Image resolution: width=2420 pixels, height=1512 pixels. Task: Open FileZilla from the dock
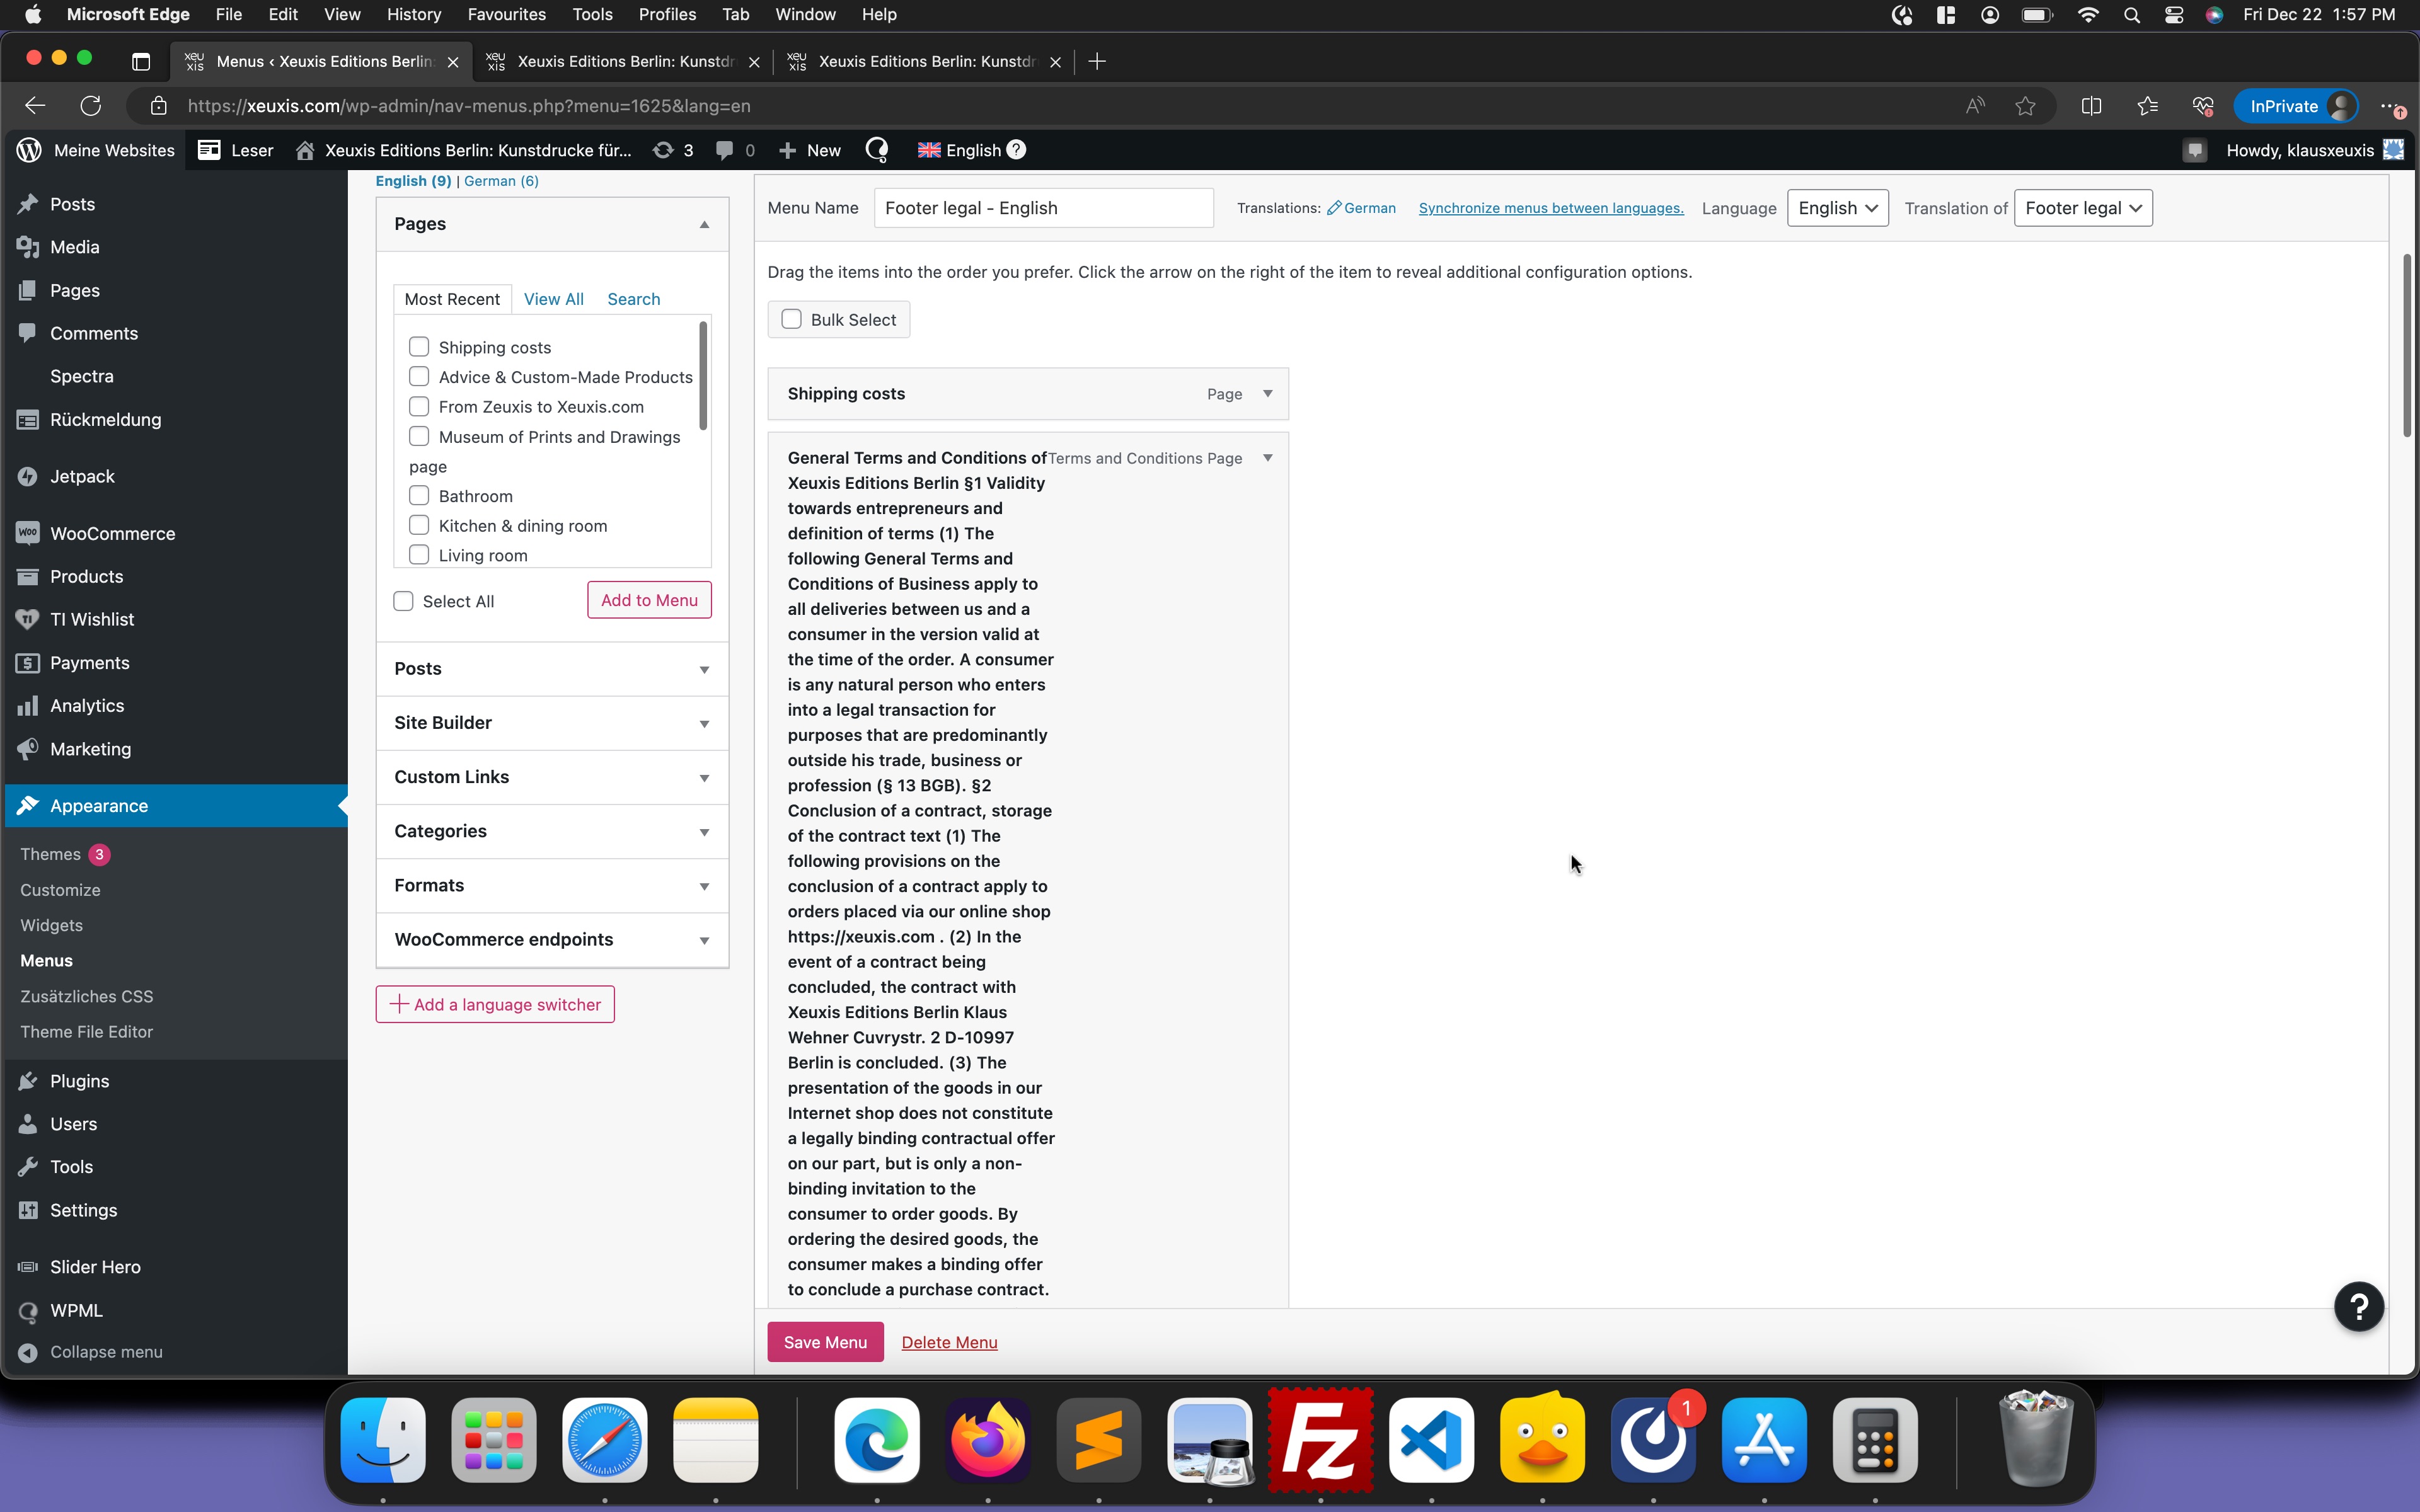pos(1320,1440)
